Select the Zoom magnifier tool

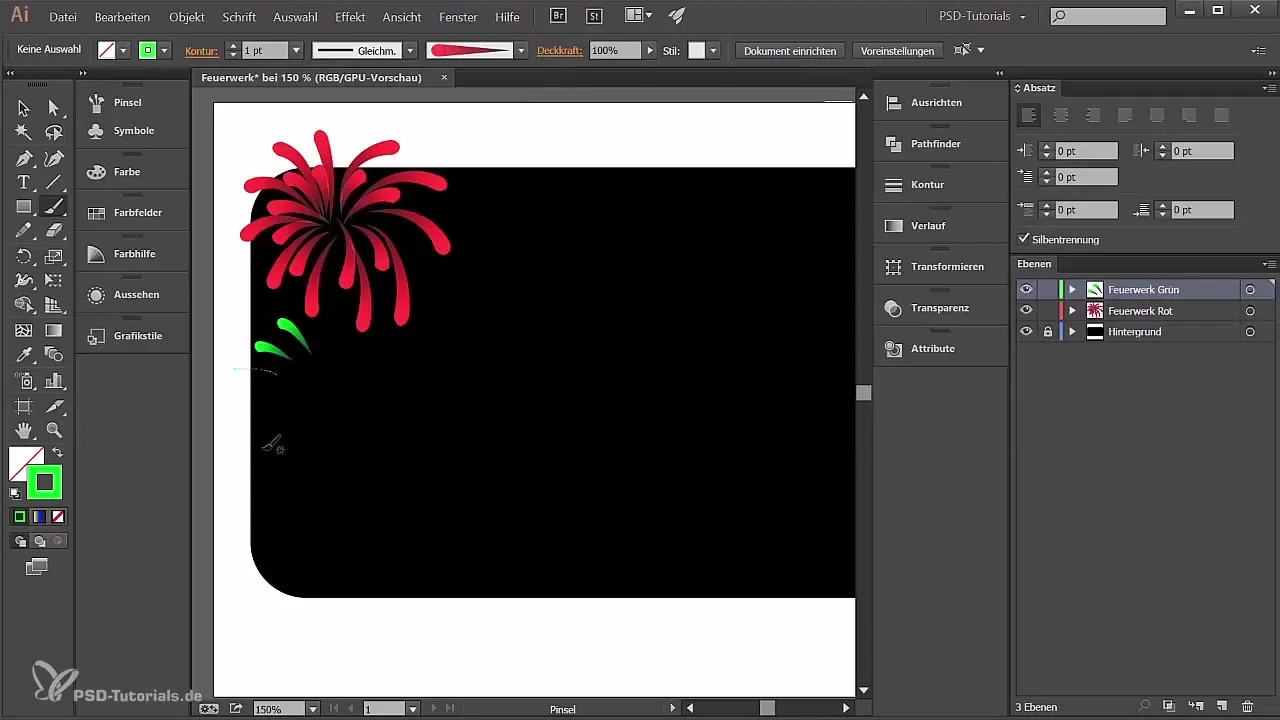coord(54,431)
